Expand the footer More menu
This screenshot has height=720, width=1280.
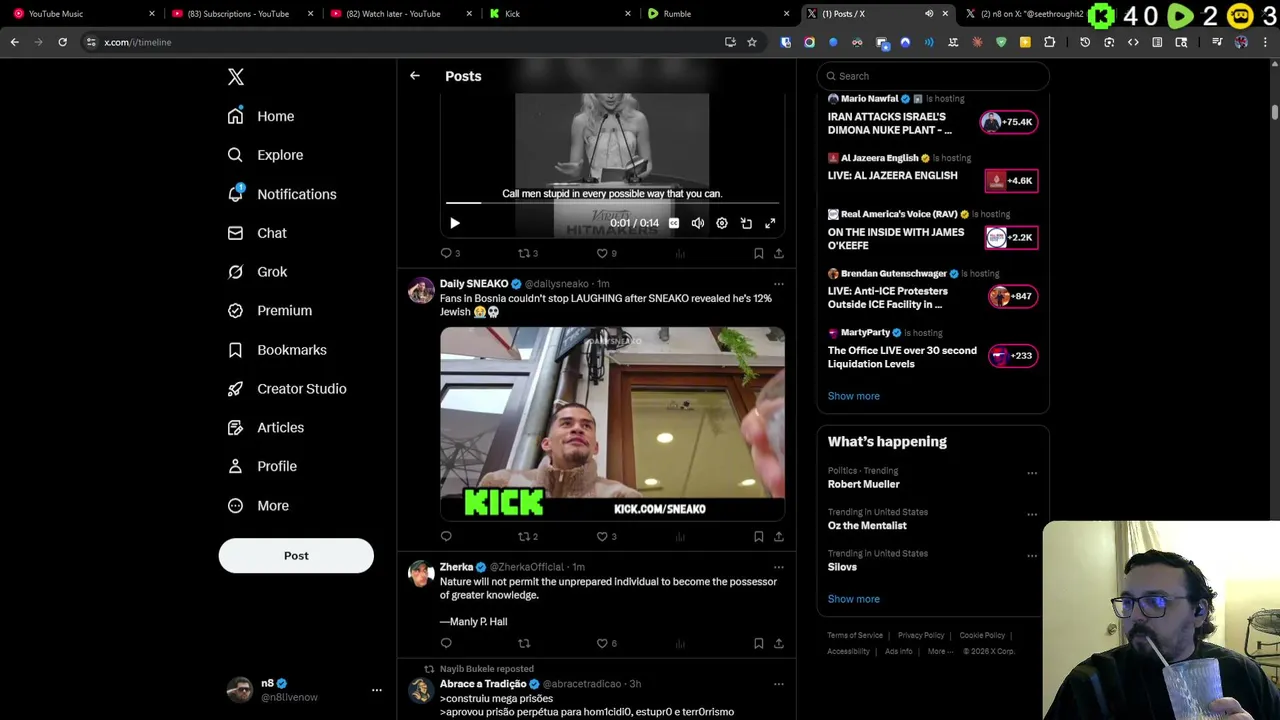pos(939,651)
